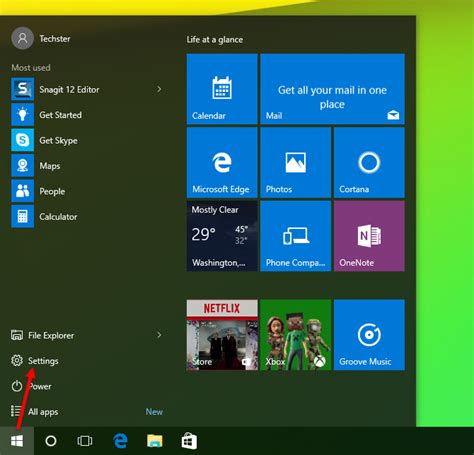Image resolution: width=474 pixels, height=455 pixels.
Task: Open File Explorer from the taskbar
Action: point(155,441)
